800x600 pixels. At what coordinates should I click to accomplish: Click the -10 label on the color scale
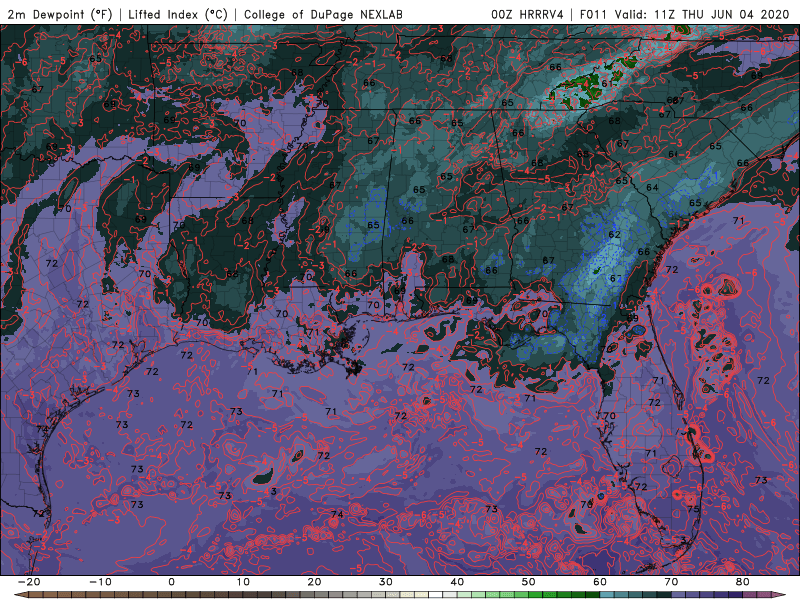[x=100, y=582]
